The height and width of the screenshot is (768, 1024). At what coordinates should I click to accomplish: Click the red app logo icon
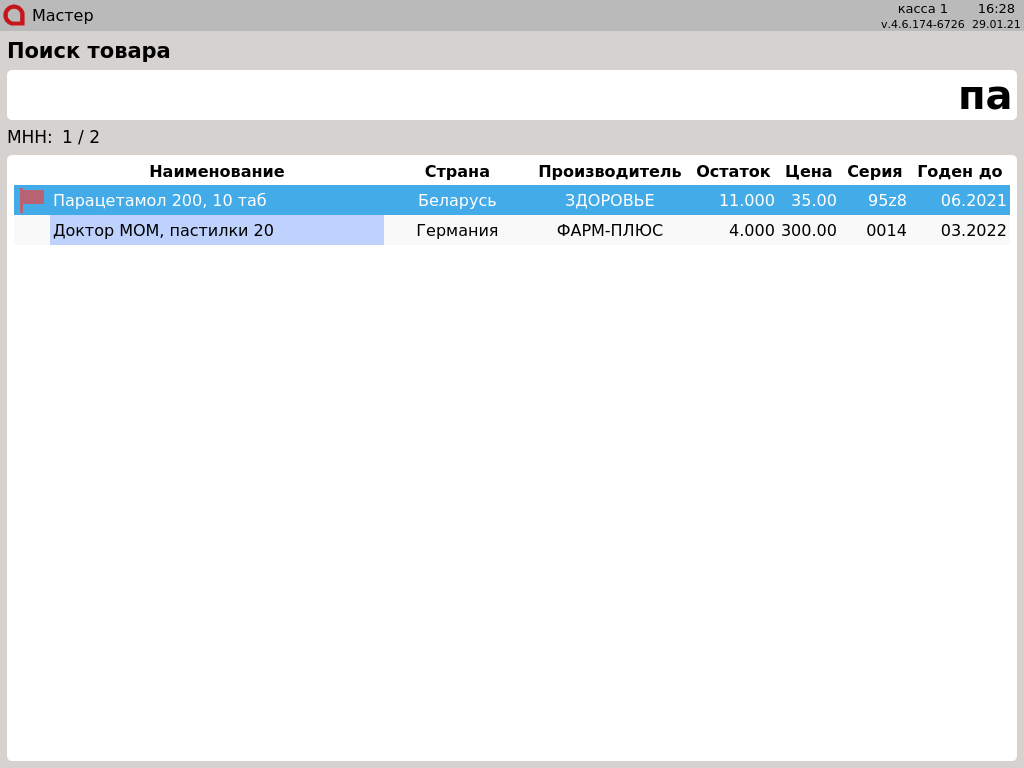pyautogui.click(x=13, y=15)
